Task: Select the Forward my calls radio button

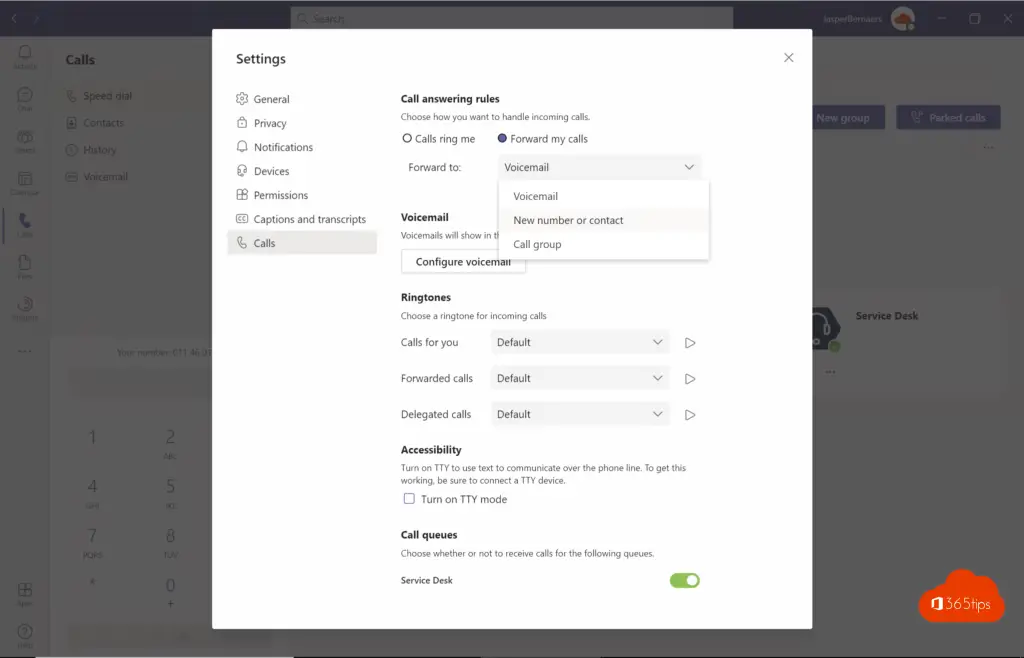Action: pyautogui.click(x=502, y=139)
